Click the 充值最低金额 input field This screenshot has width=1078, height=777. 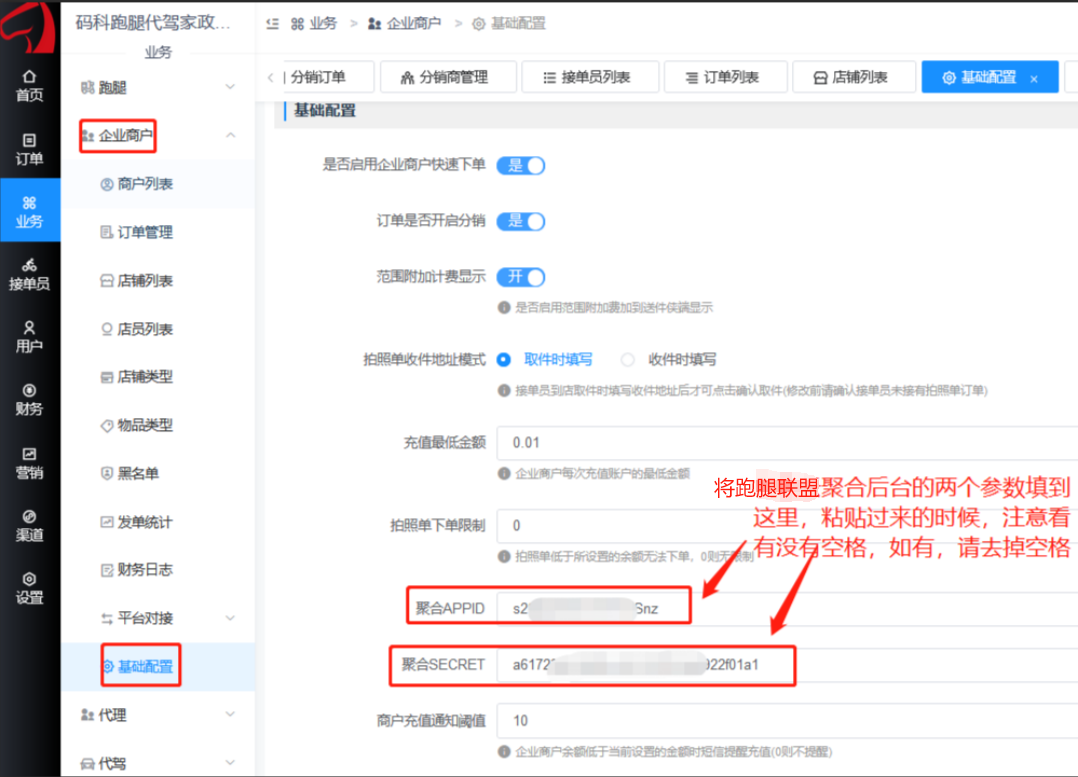787,443
